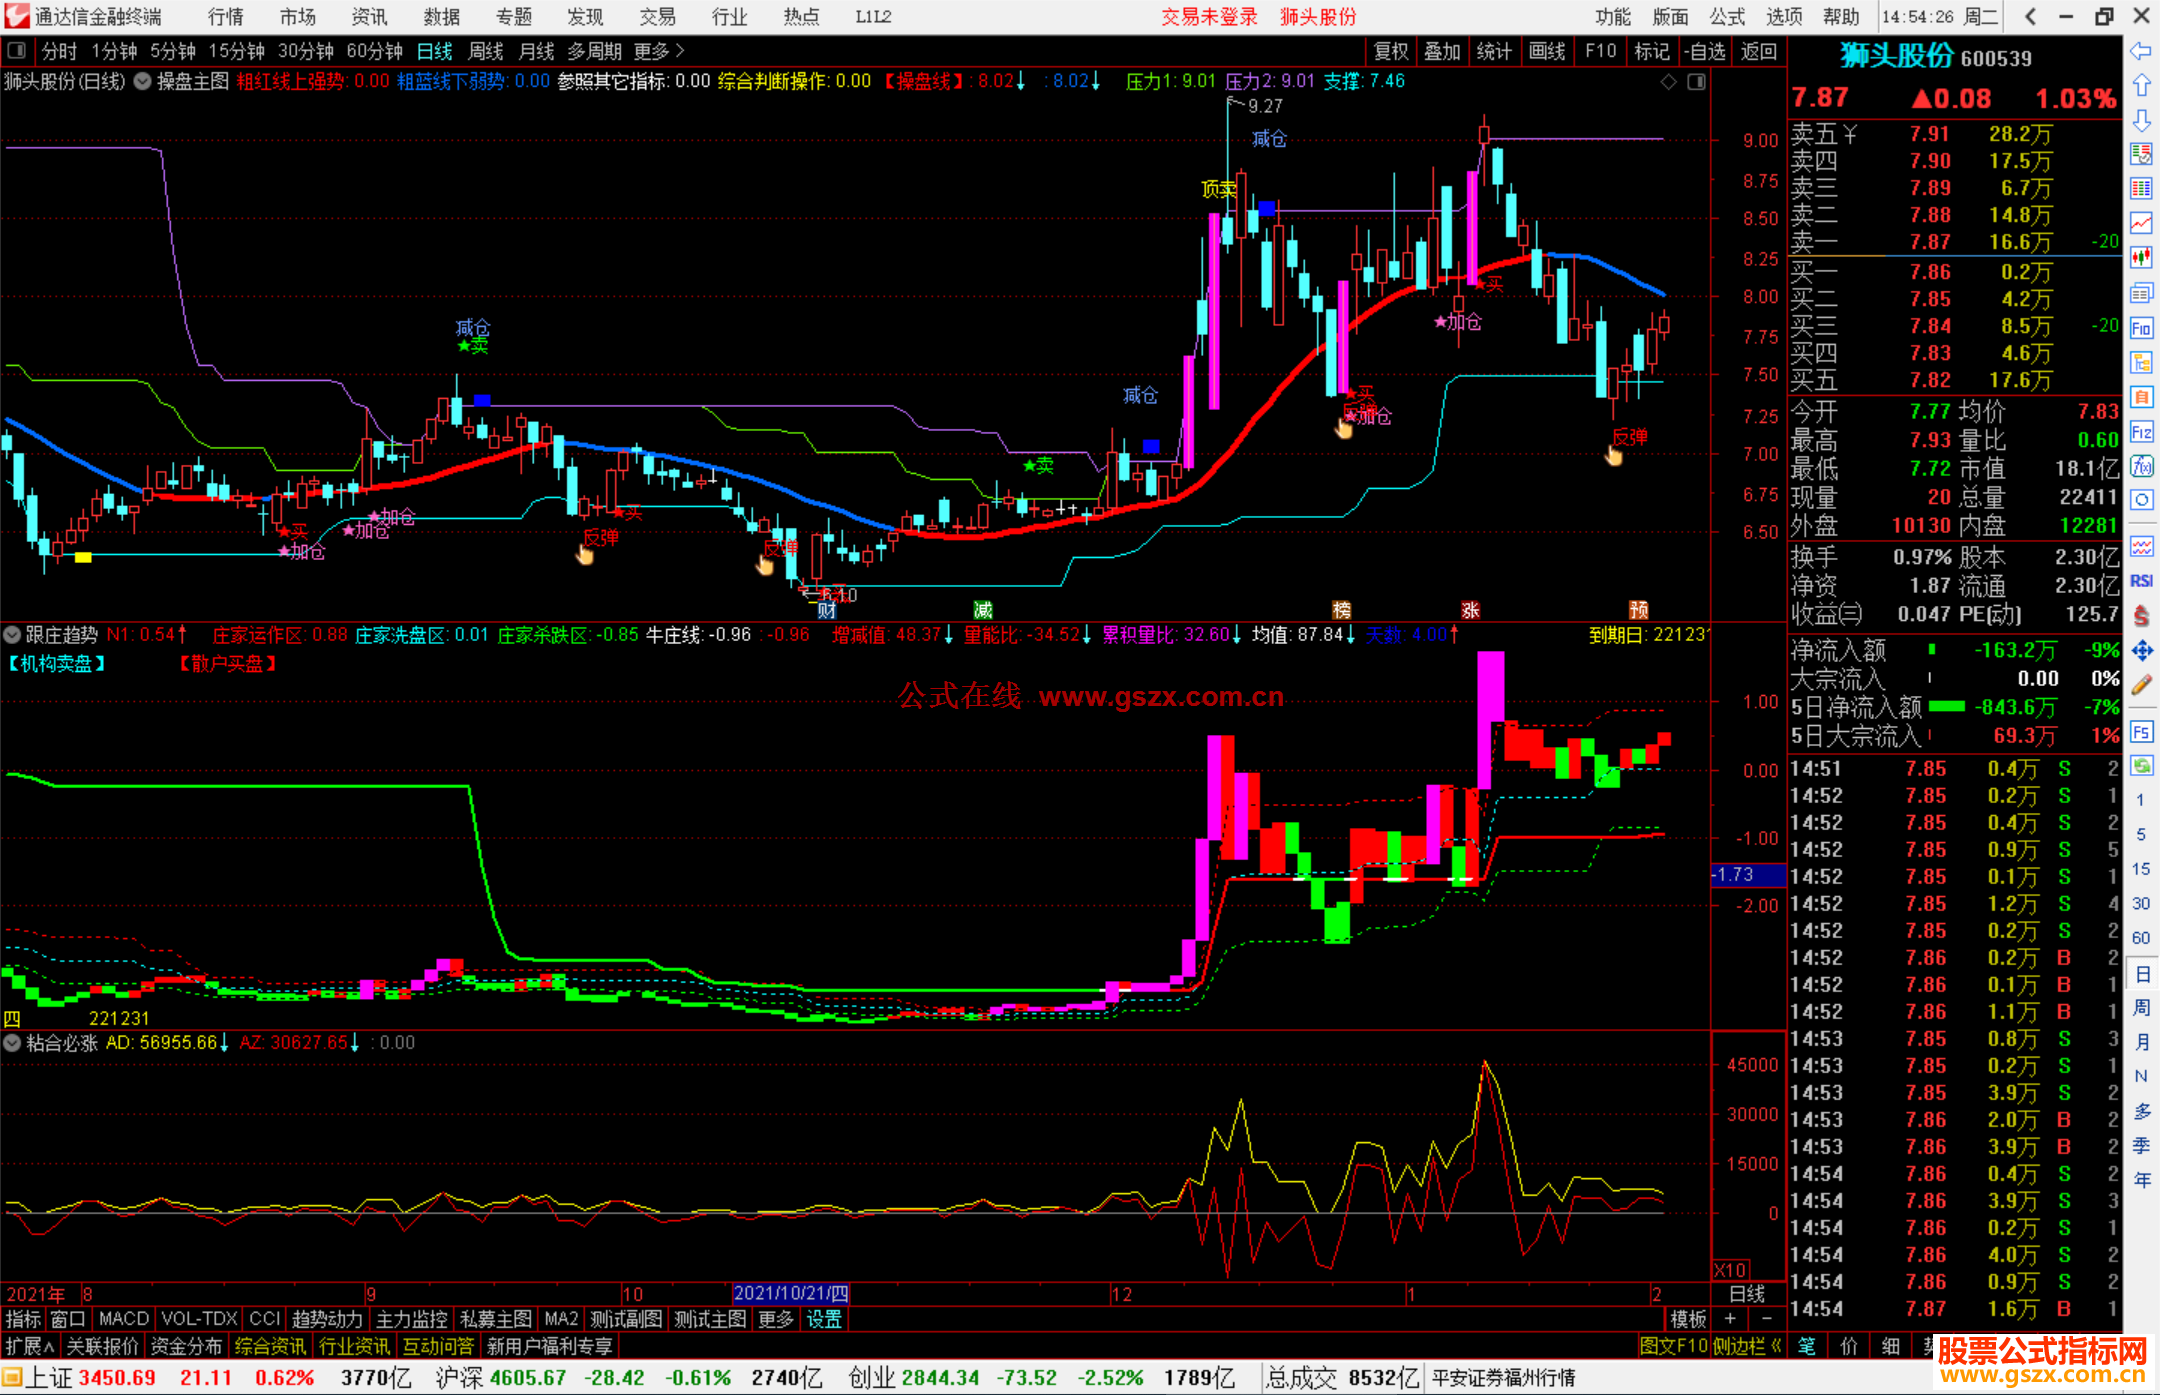Click the green refresh icon in sidebar
Viewport: 2160px width, 1395px height.
(2141, 766)
